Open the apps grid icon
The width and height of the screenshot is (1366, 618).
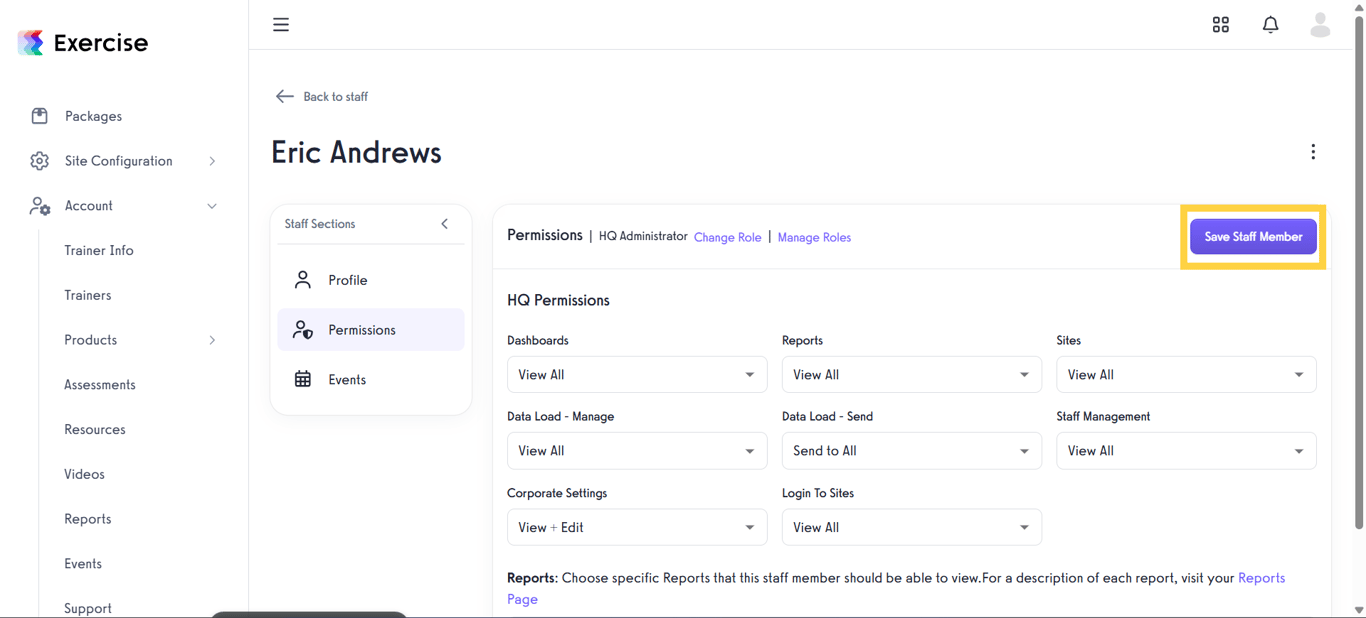[x=1221, y=25]
